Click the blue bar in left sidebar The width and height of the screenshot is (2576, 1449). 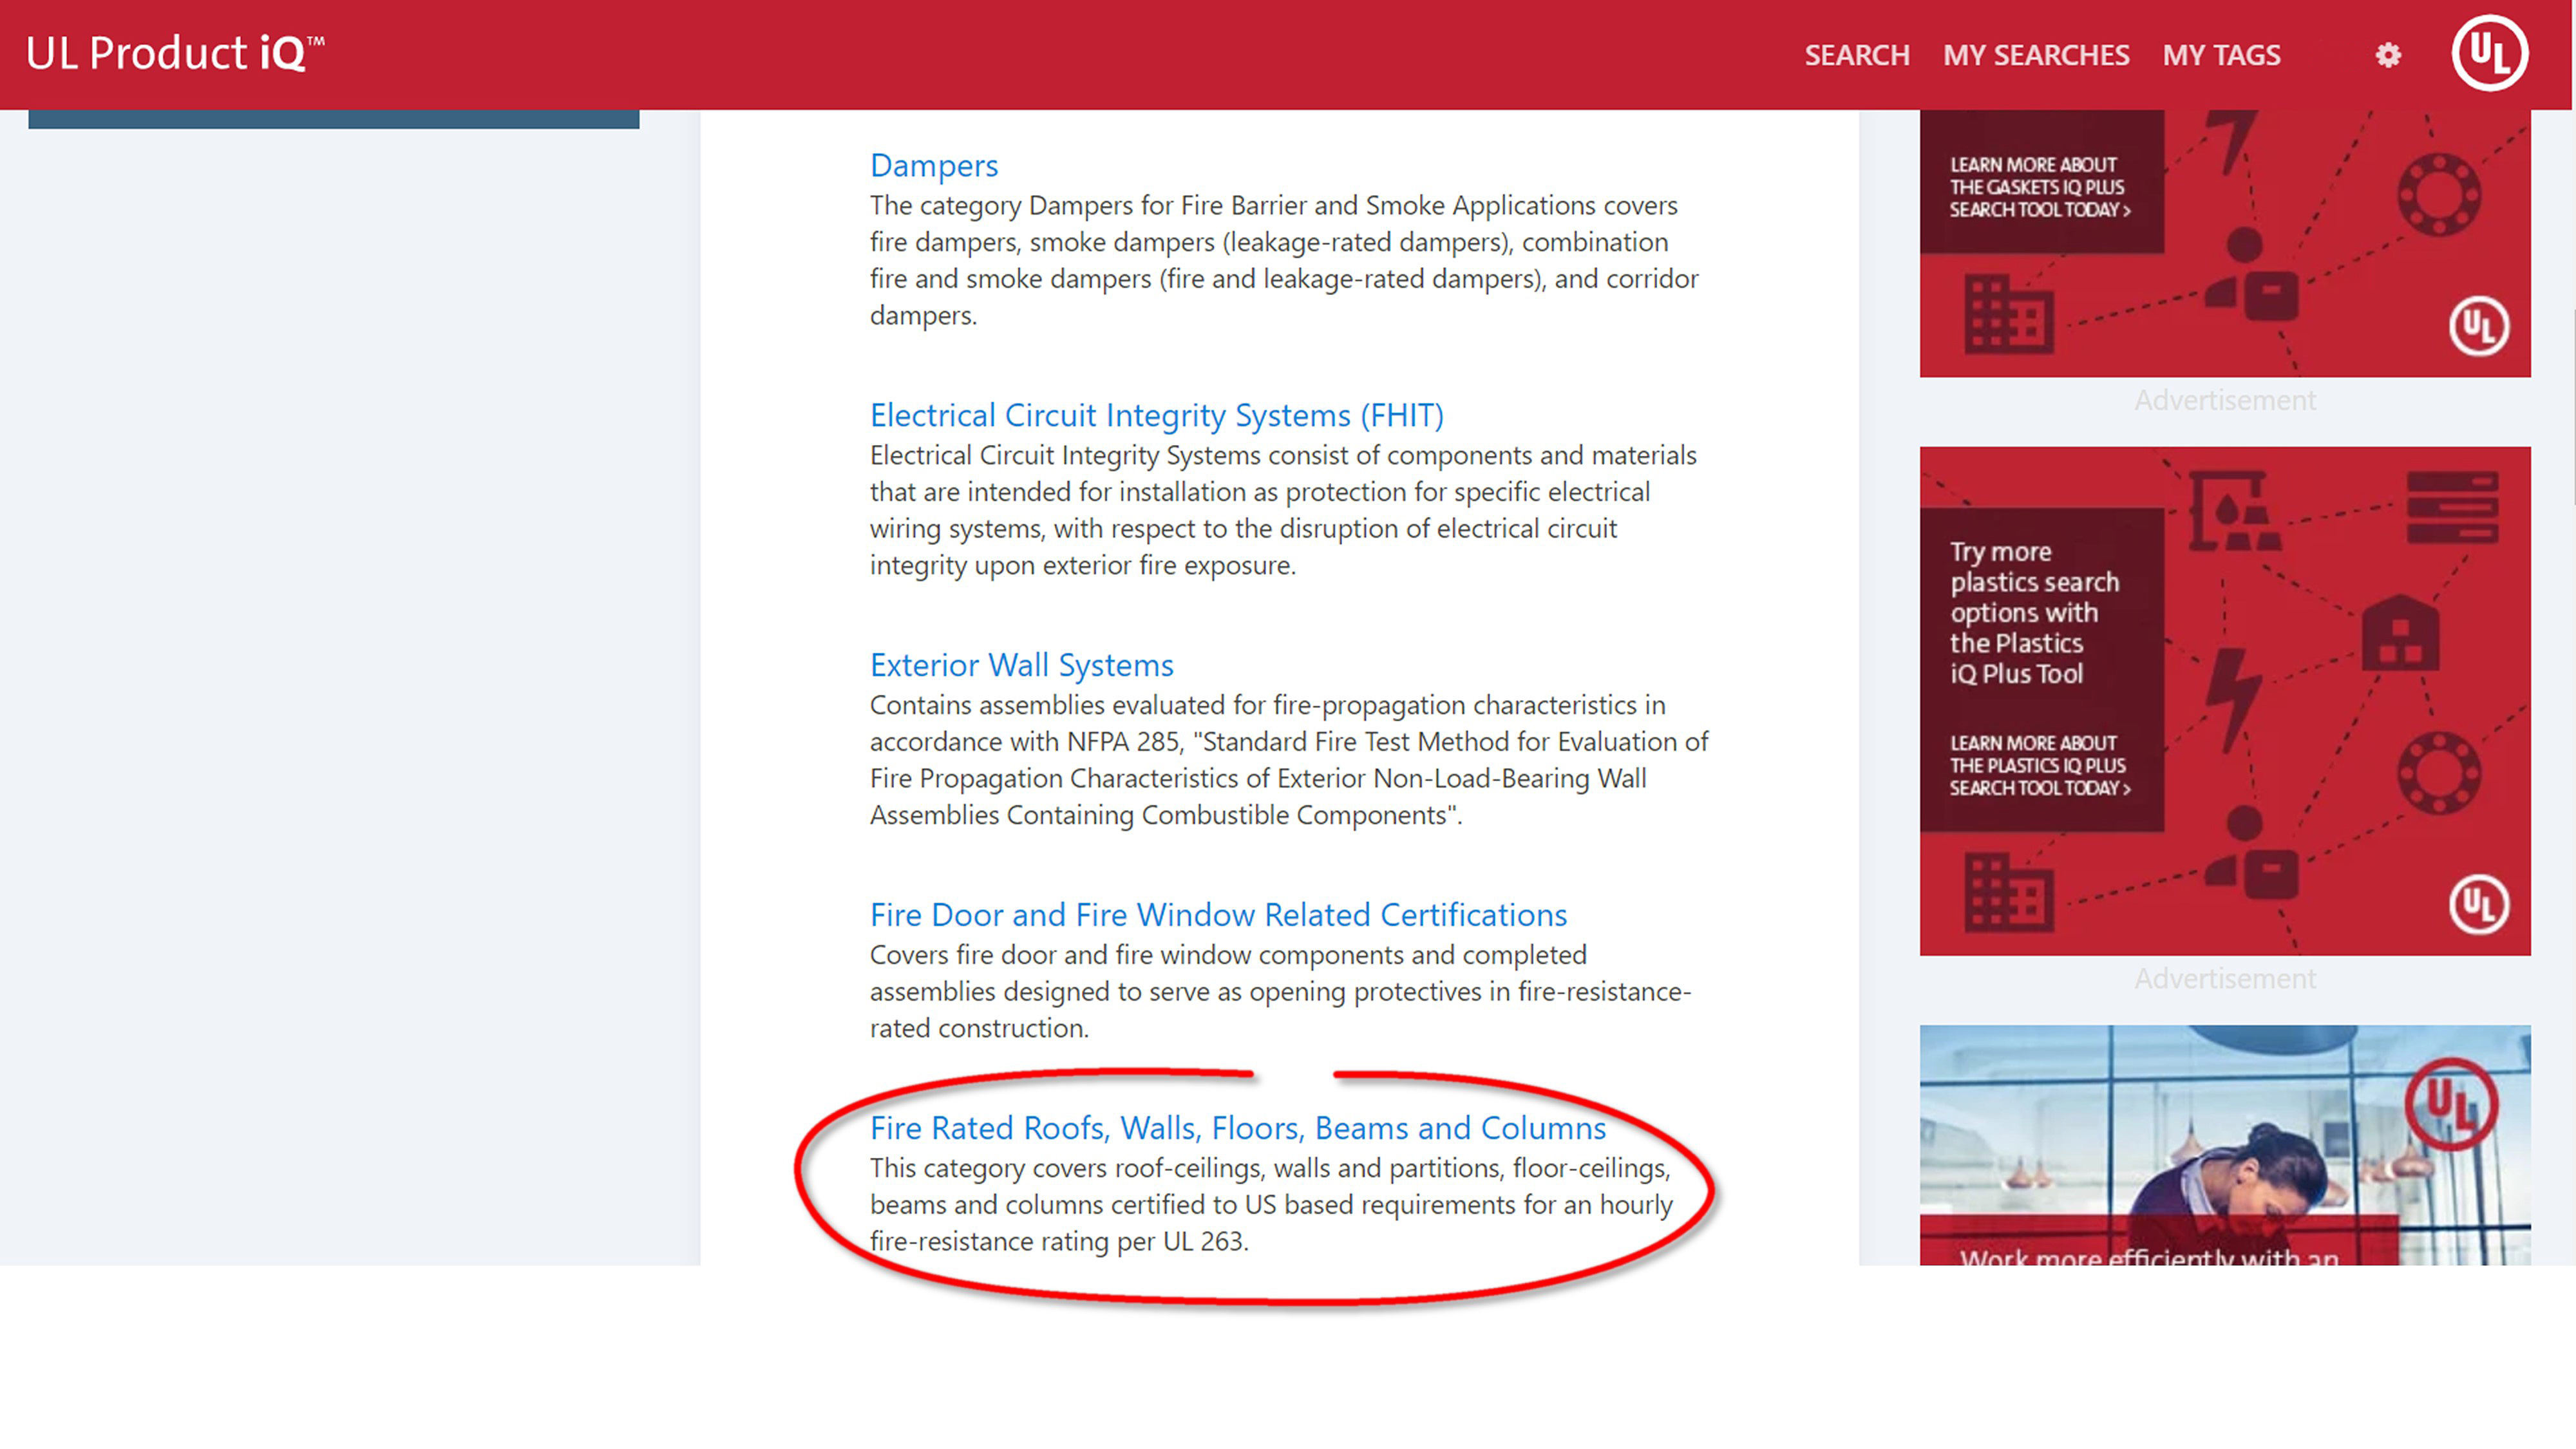click(x=334, y=119)
